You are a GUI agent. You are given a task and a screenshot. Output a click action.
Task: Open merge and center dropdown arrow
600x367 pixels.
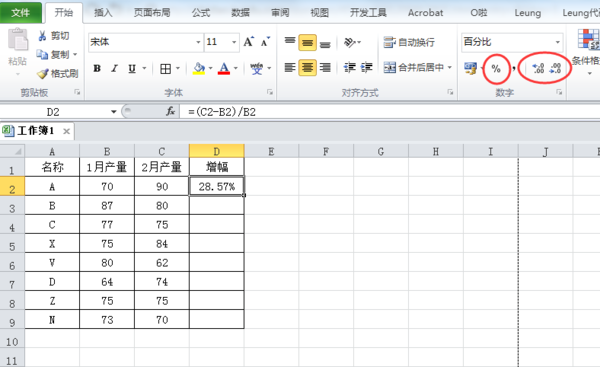point(450,68)
